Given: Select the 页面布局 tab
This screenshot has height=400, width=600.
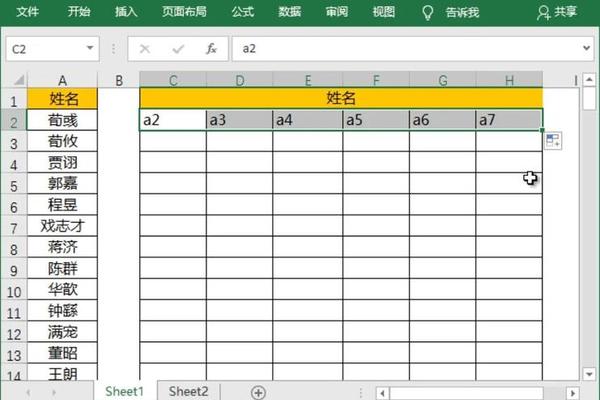Looking at the screenshot, I should click(184, 12).
